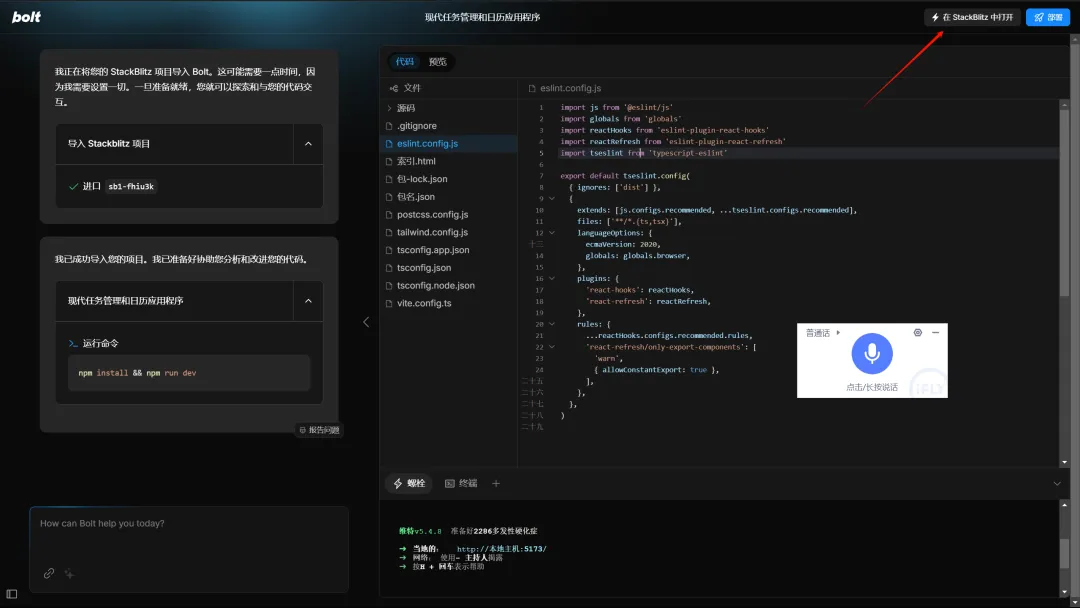Open 普通话 language dropdown in voice widget

[x=823, y=333]
